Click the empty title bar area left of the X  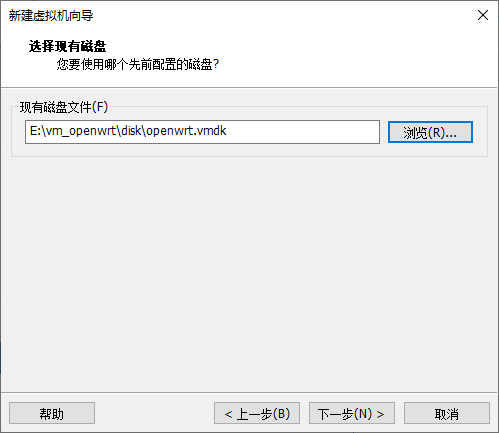[x=283, y=15]
